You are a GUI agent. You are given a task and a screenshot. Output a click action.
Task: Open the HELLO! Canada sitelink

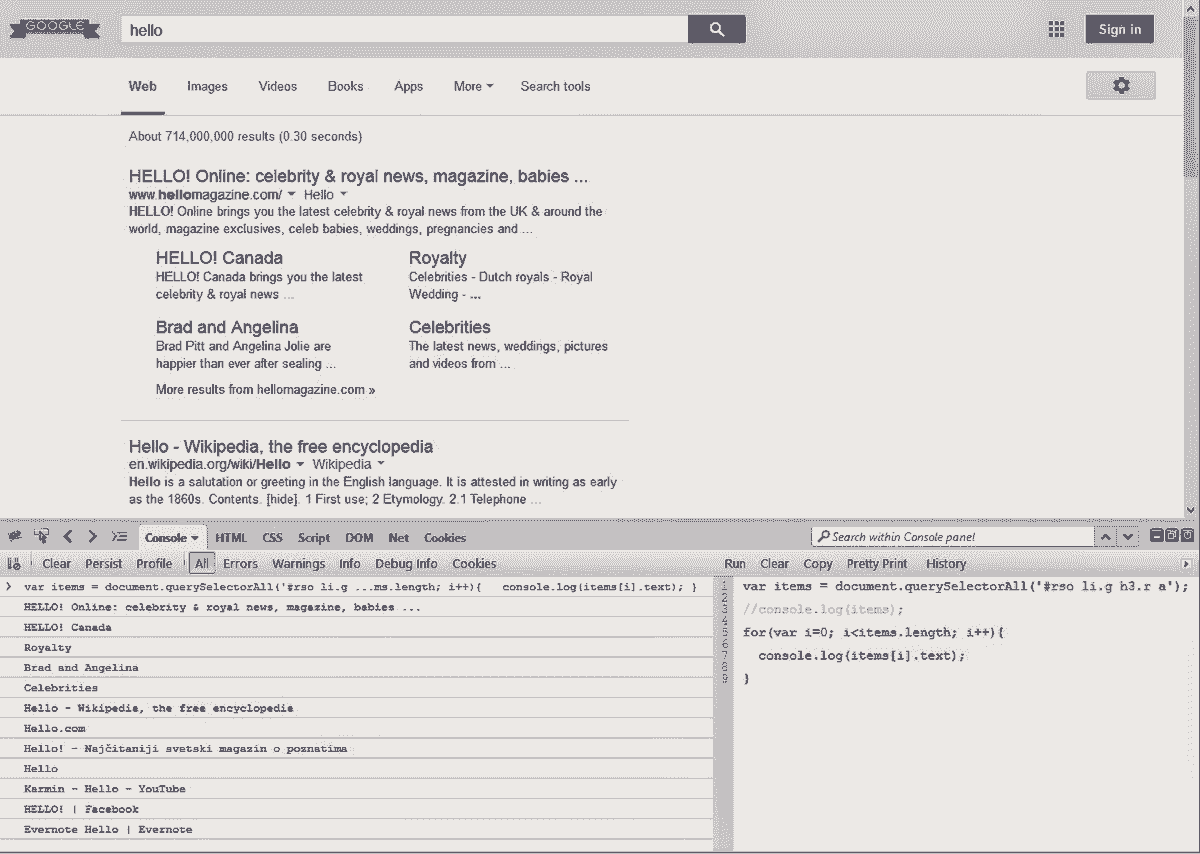(219, 257)
